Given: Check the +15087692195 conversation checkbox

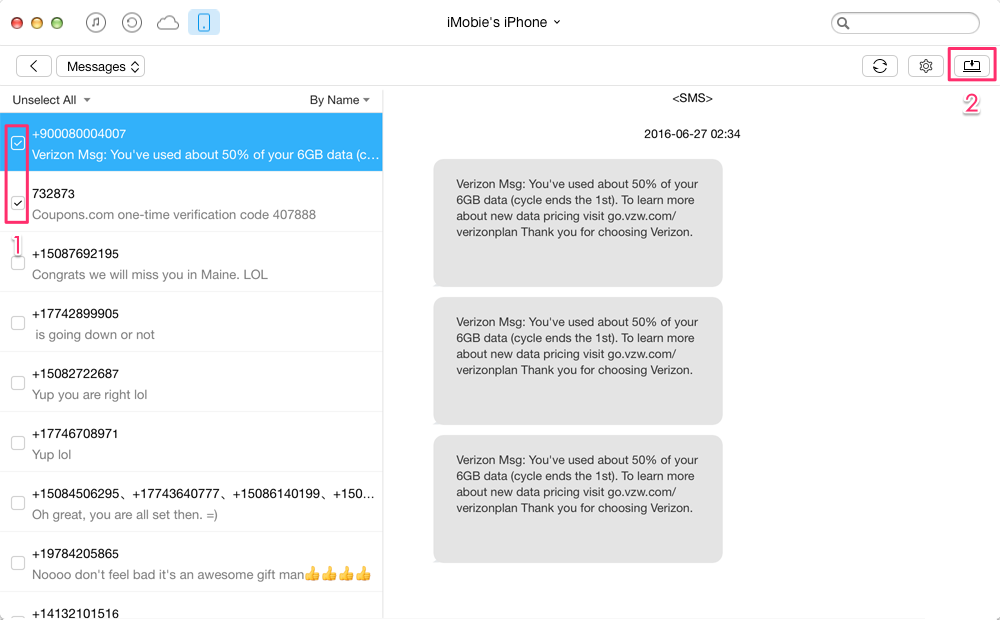Looking at the screenshot, I should pos(18,263).
